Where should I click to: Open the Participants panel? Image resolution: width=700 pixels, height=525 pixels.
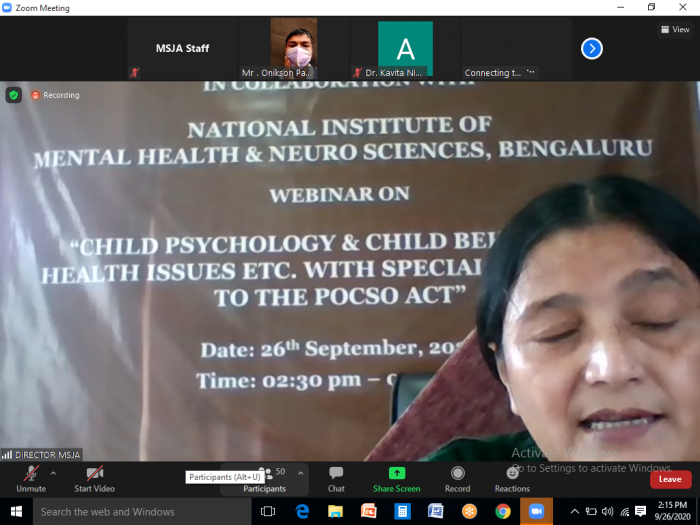[264, 480]
